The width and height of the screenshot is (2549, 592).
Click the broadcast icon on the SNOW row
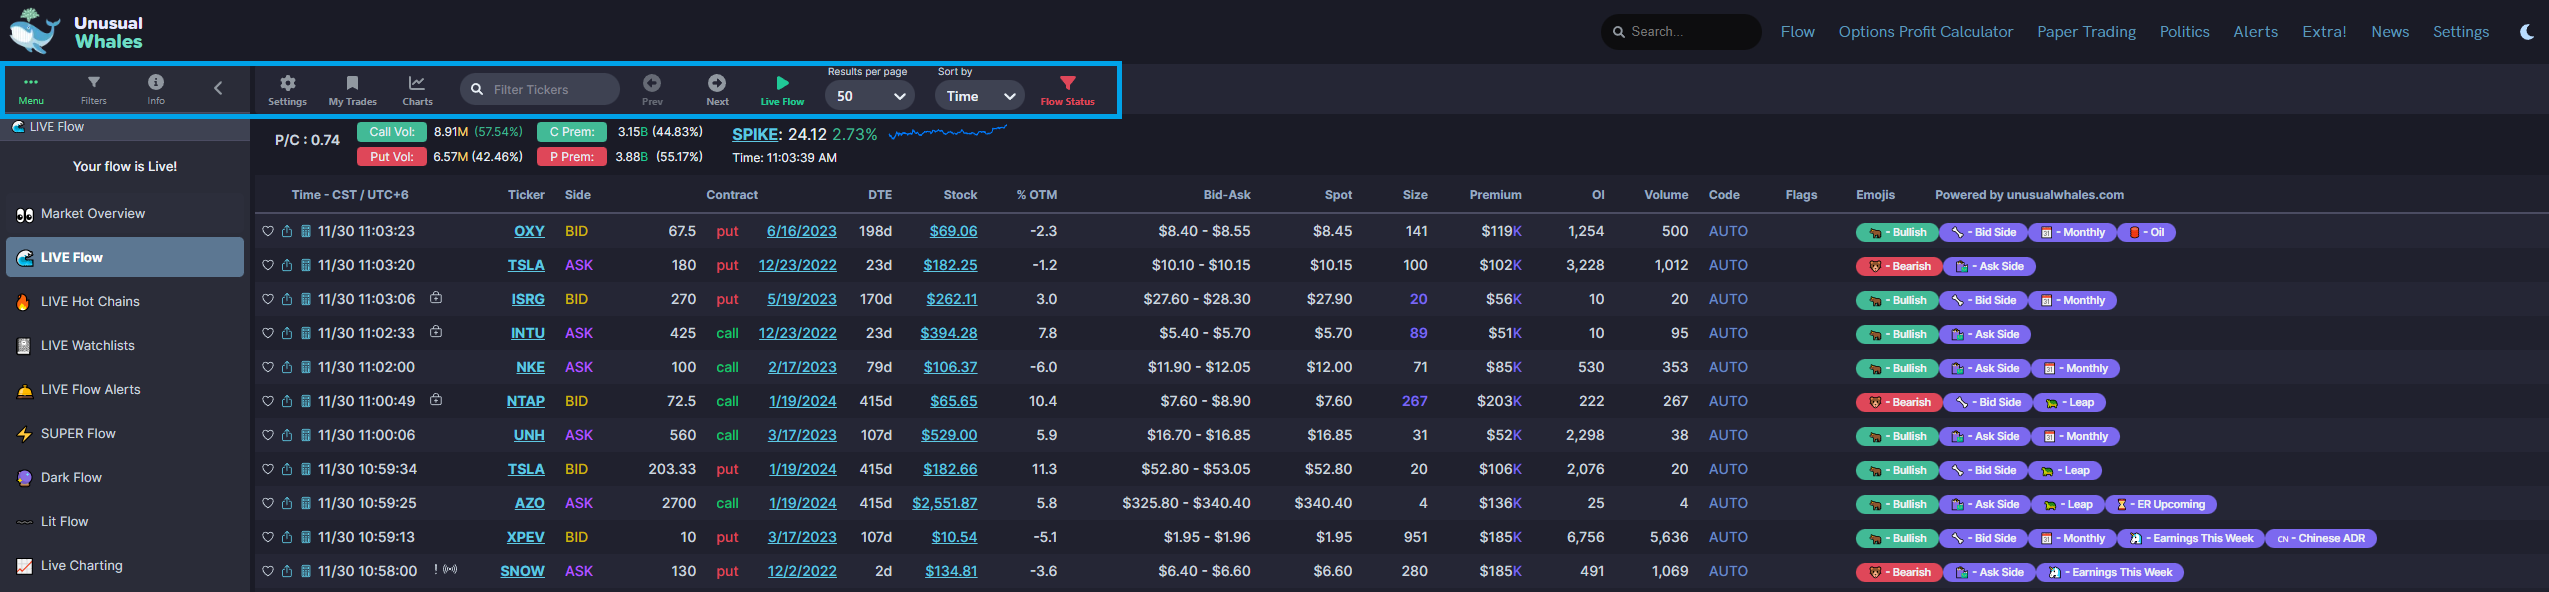[450, 570]
